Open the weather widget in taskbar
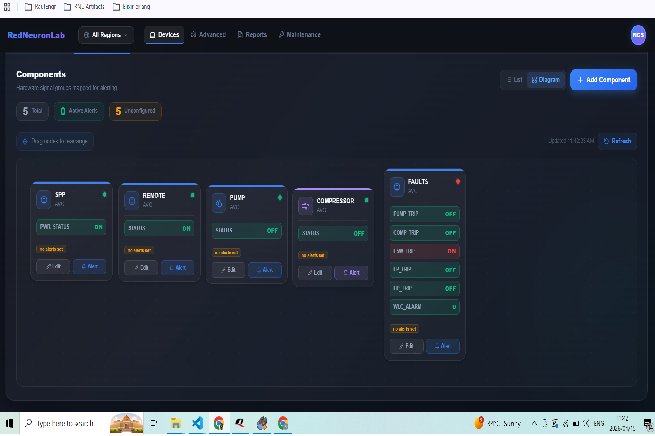This screenshot has height=436, width=655. point(498,423)
